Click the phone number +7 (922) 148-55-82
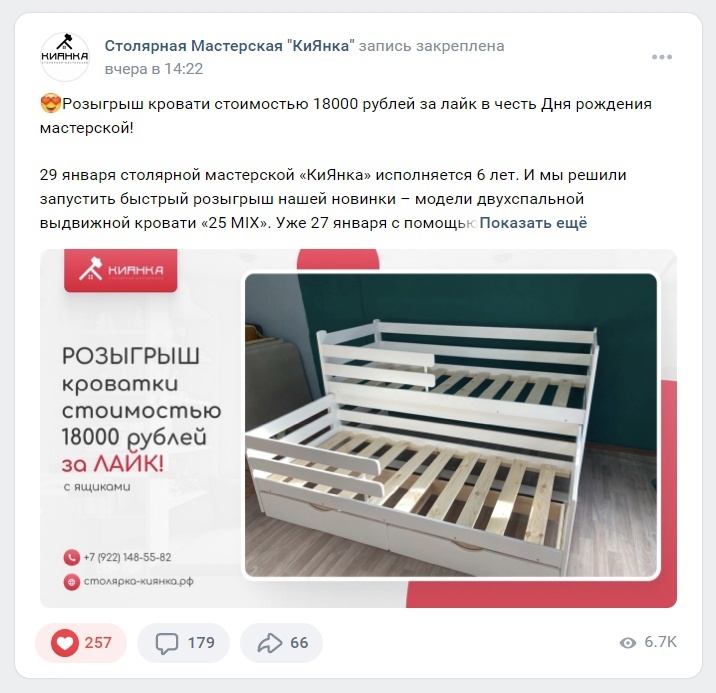Screen dimensions: 716x693 coord(127,557)
